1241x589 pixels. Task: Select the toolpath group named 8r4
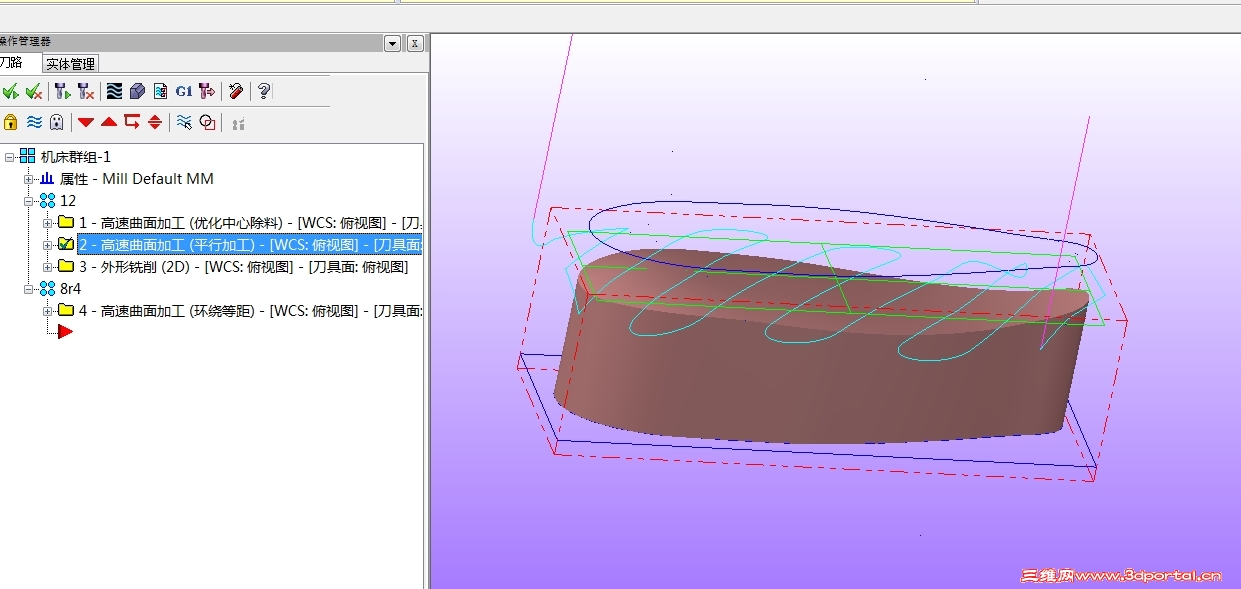point(70,289)
